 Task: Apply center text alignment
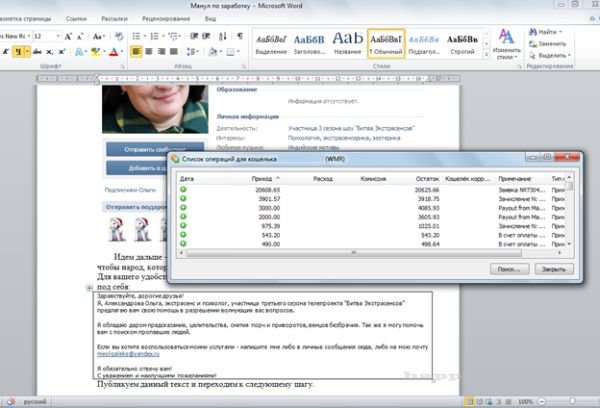pos(148,51)
